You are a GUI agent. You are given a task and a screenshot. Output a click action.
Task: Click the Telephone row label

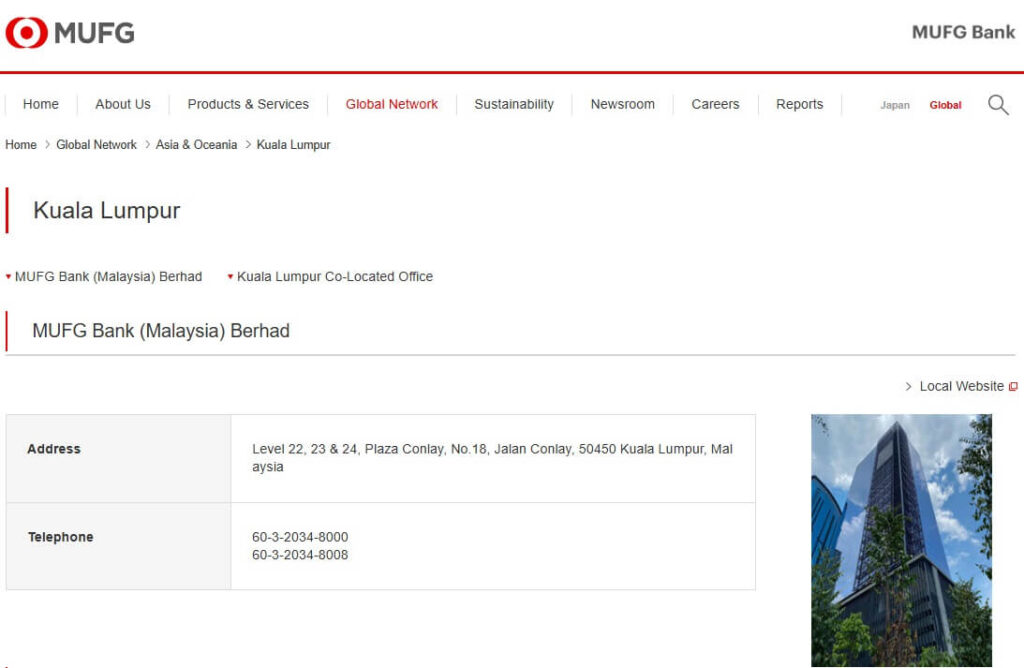[60, 537]
